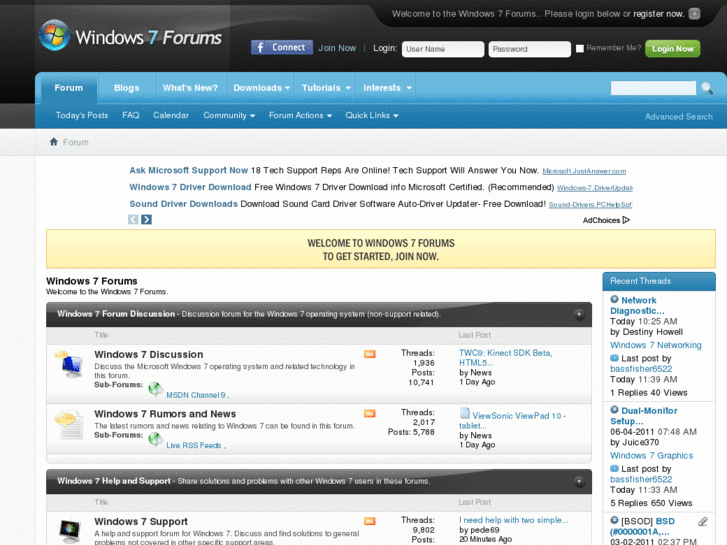Viewport: 727px width, 545px height.
Task: Click the Password field
Action: pyautogui.click(x=529, y=49)
